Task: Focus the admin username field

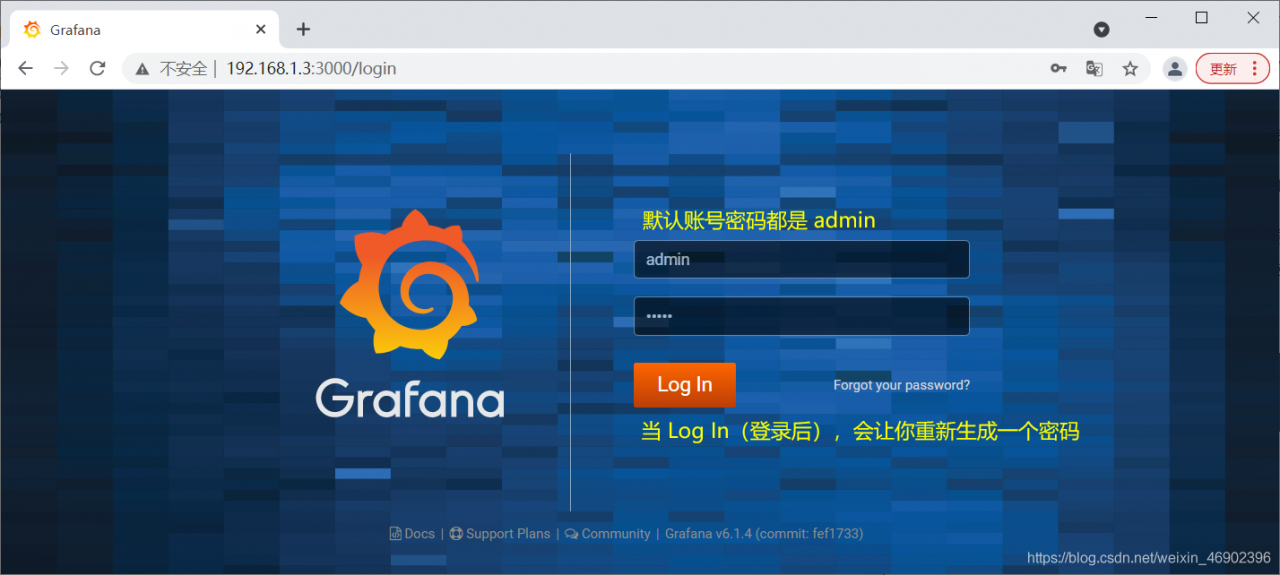Action: pos(802,259)
